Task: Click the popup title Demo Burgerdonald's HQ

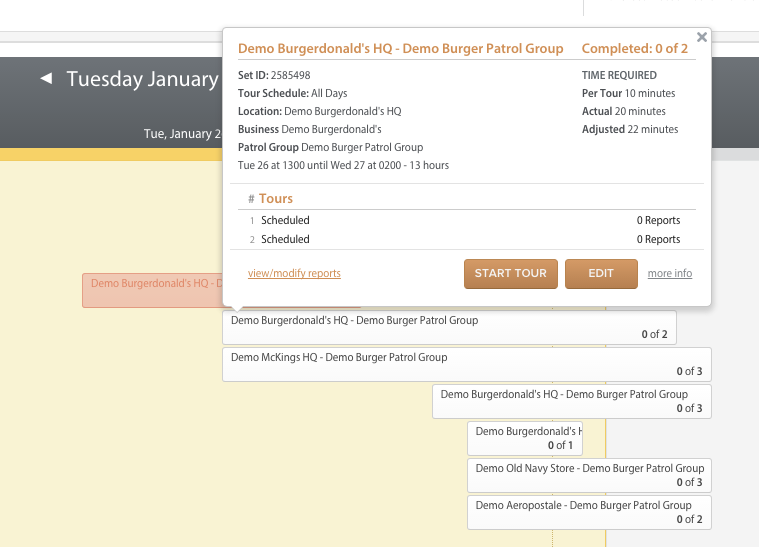Action: (401, 48)
